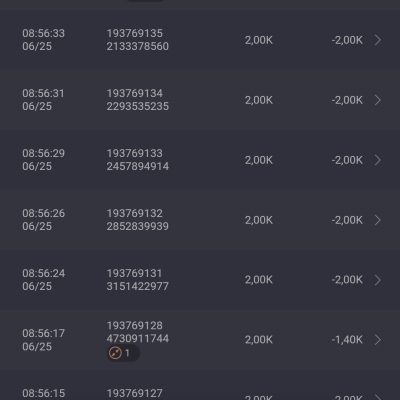Open chevron arrow on 08:56:17 row

378,340
